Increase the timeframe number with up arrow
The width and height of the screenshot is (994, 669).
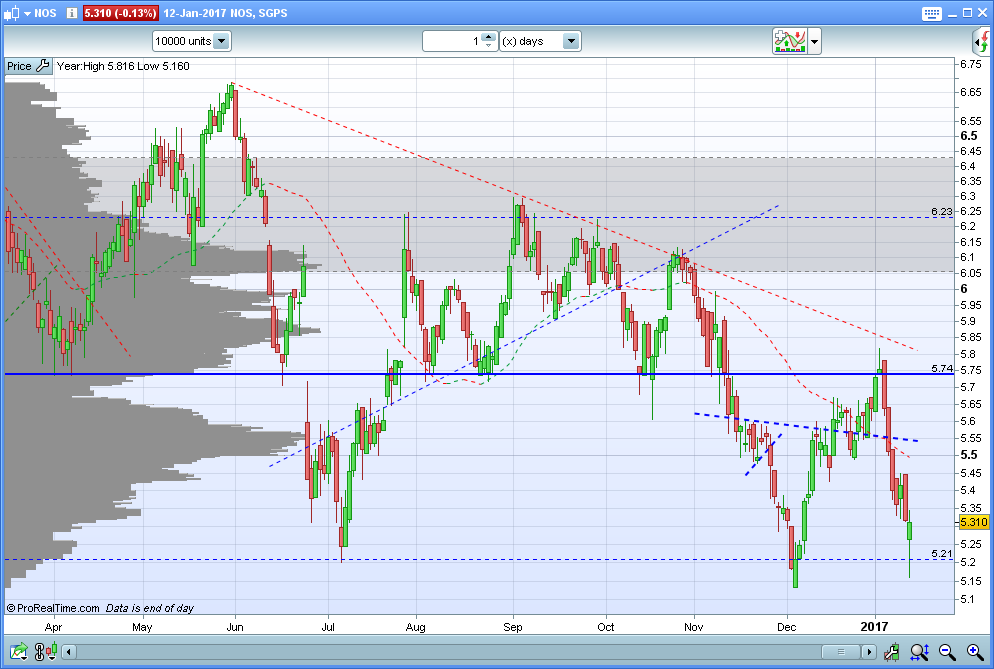488,37
